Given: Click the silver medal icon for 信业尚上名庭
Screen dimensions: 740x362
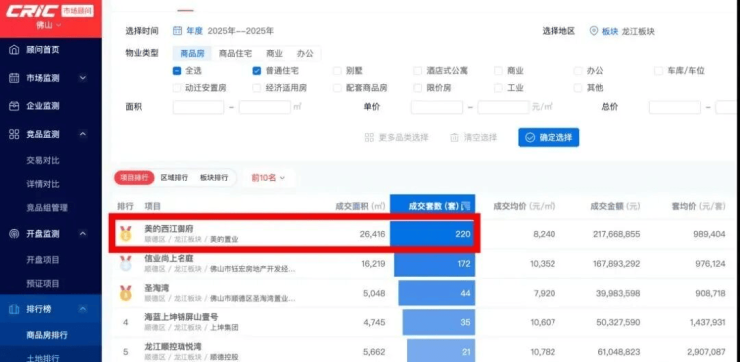Looking at the screenshot, I should pos(126,263).
